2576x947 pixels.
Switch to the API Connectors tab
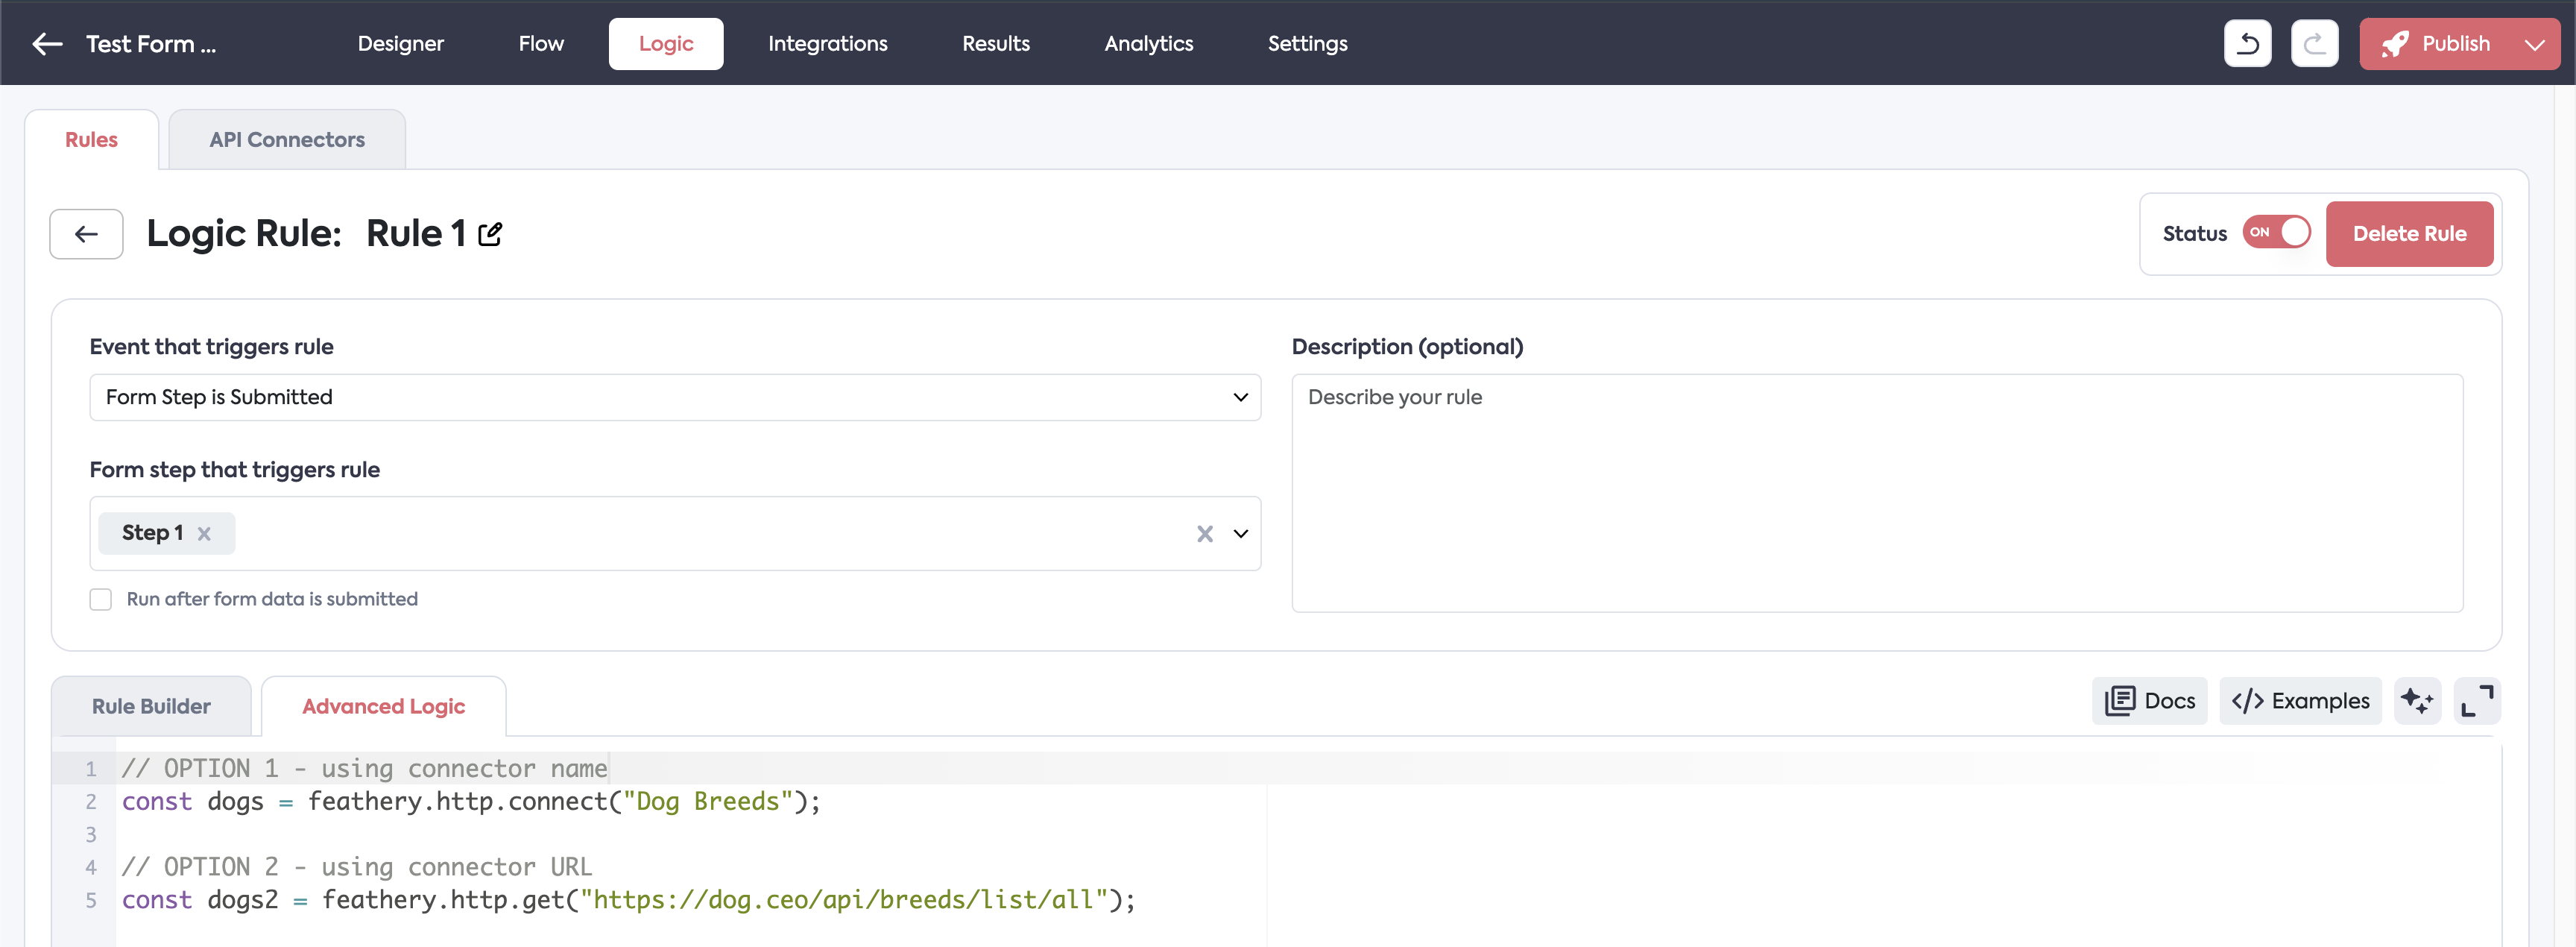(287, 140)
